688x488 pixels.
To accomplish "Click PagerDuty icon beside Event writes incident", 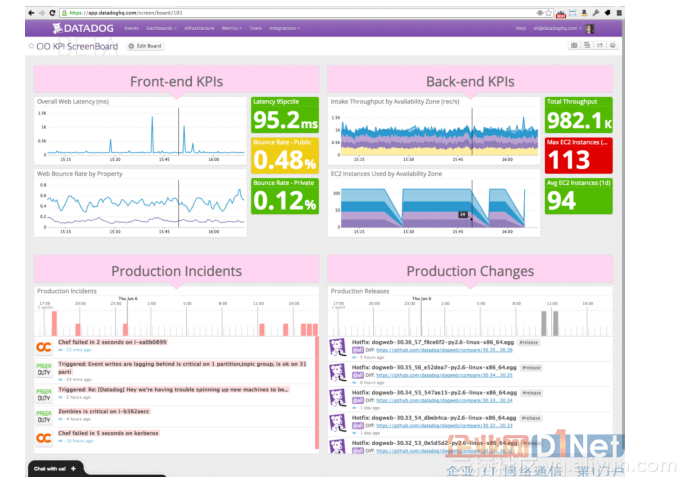I will point(44,369).
